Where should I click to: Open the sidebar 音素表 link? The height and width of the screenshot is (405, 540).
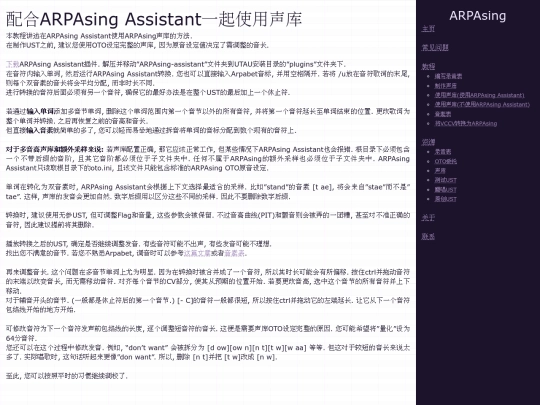443,114
